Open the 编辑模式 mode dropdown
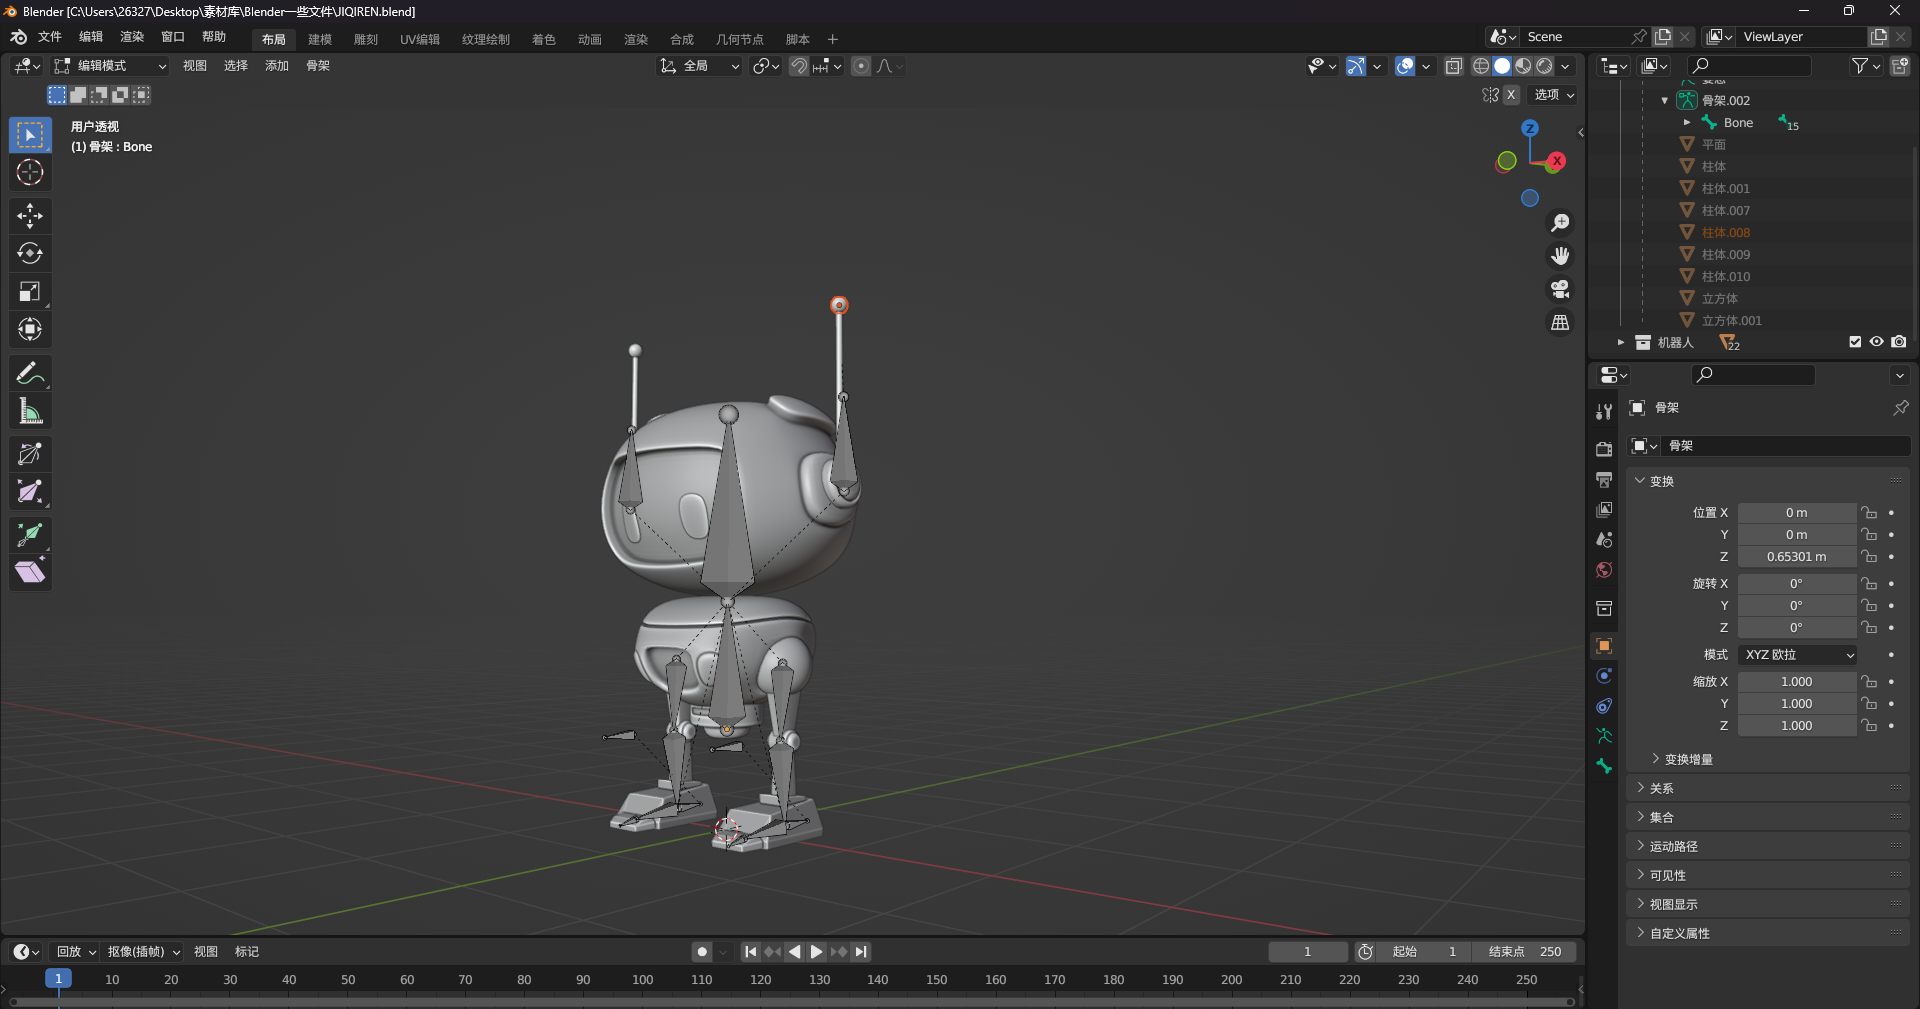 [110, 66]
